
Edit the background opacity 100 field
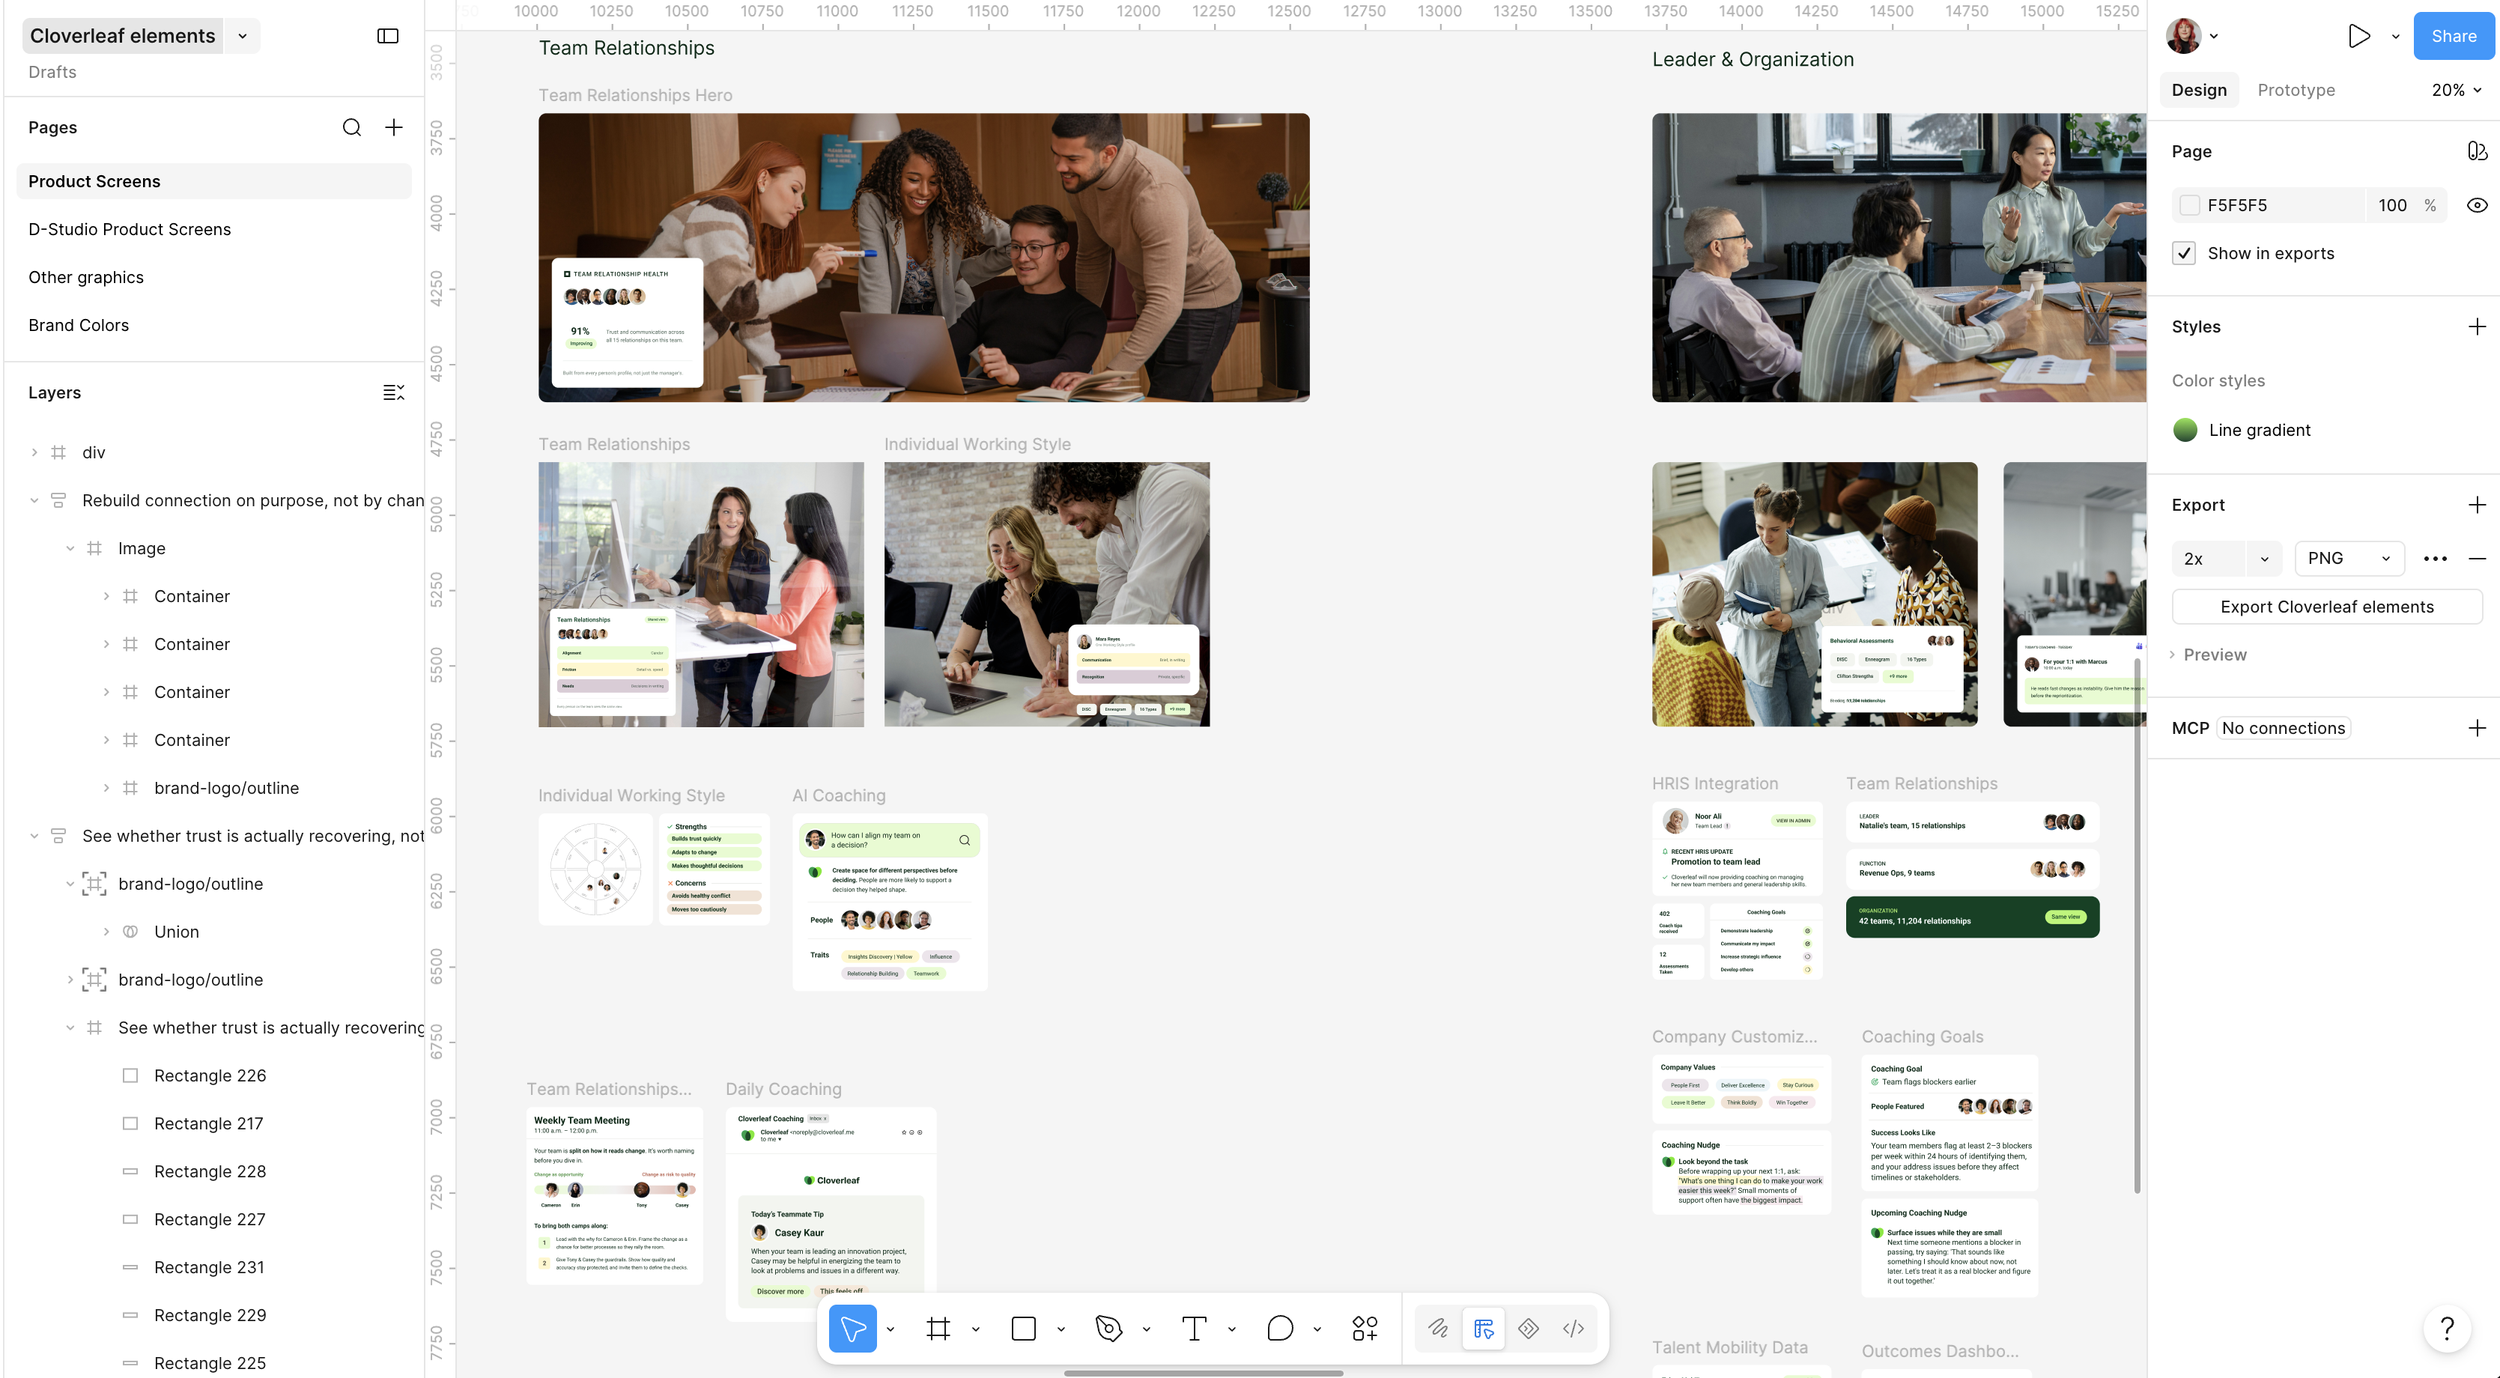tap(2392, 205)
